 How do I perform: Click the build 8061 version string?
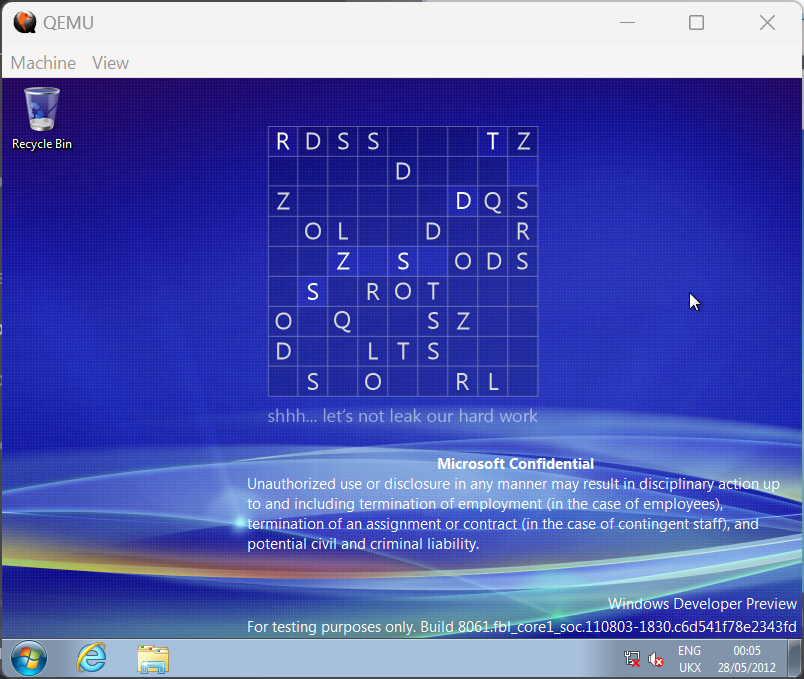coord(521,627)
